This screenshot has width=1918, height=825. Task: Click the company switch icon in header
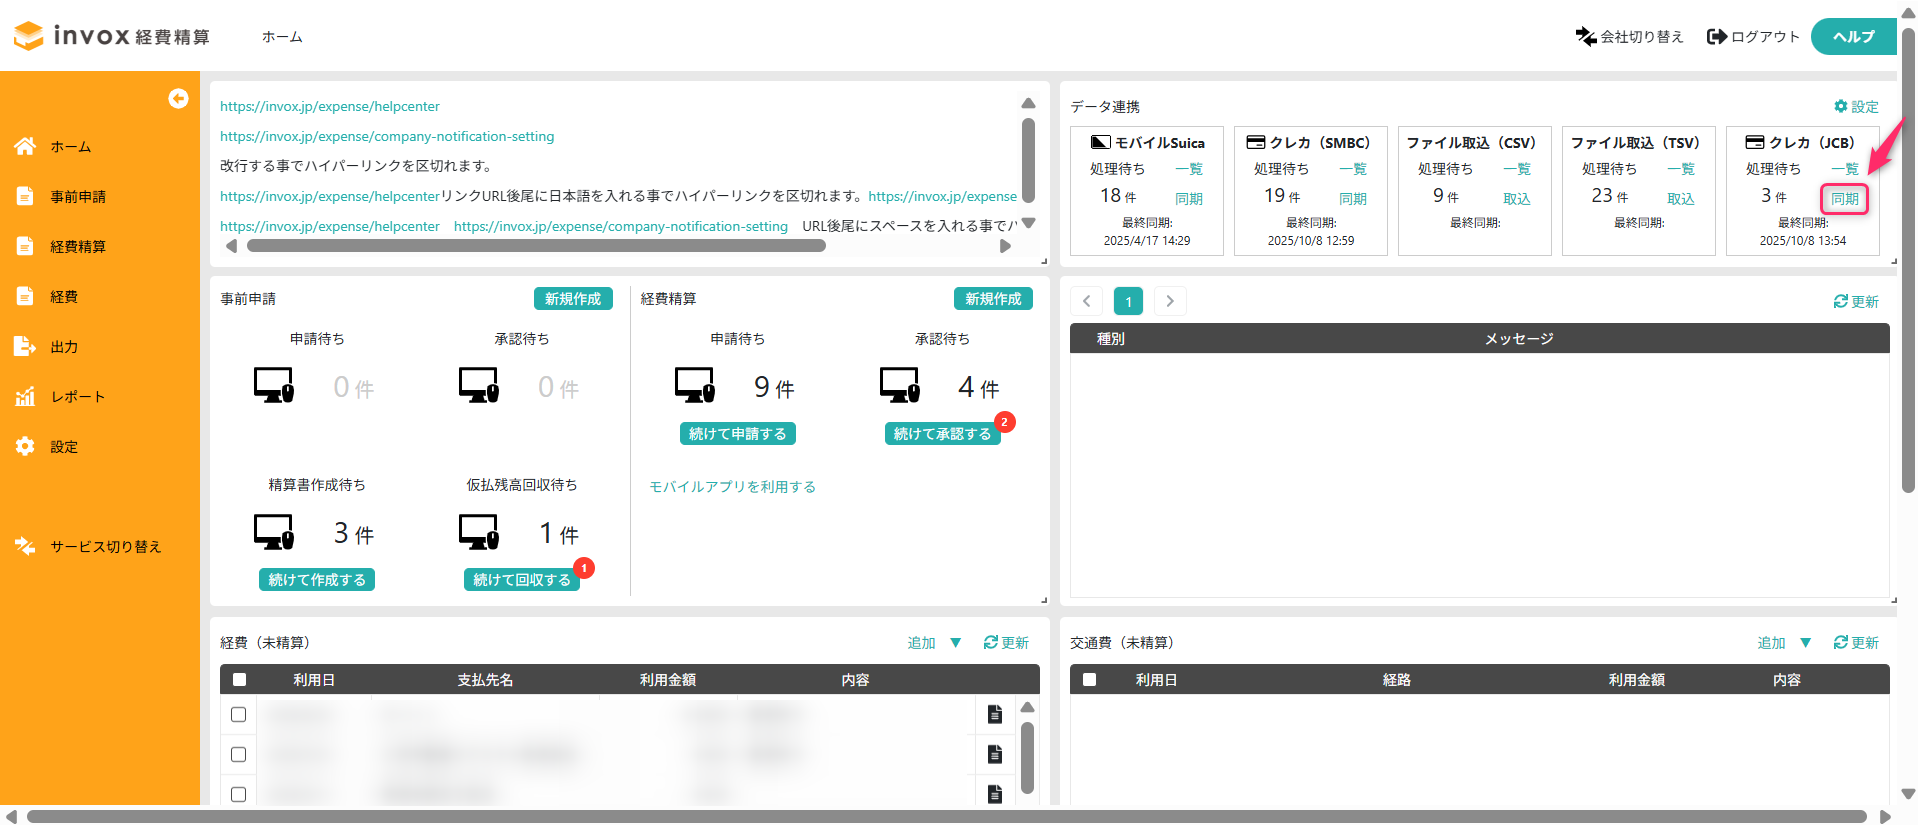point(1585,37)
